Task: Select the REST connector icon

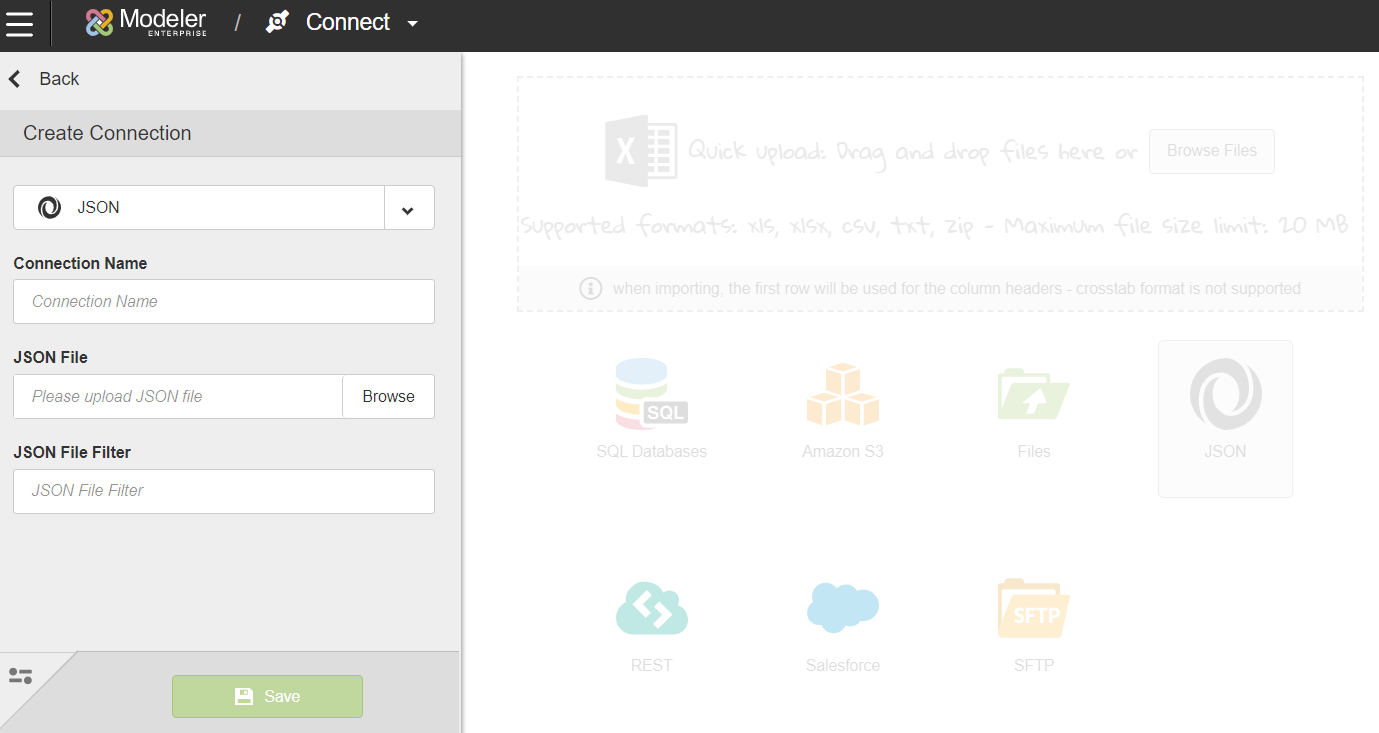Action: point(651,609)
